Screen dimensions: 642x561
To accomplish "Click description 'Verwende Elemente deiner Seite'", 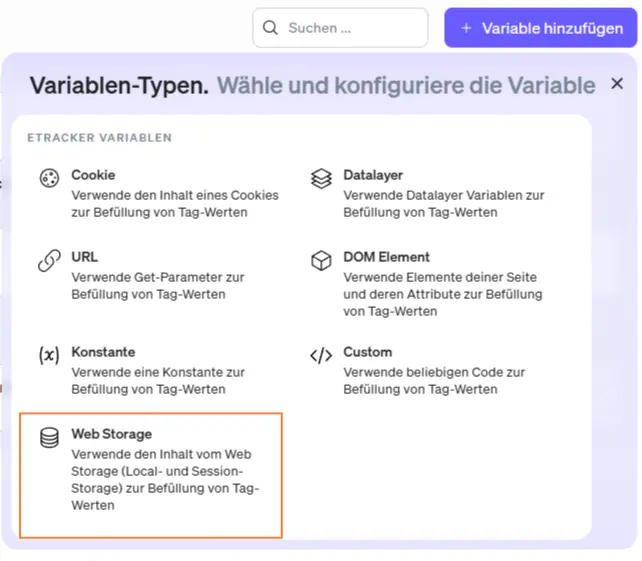I will 440,277.
